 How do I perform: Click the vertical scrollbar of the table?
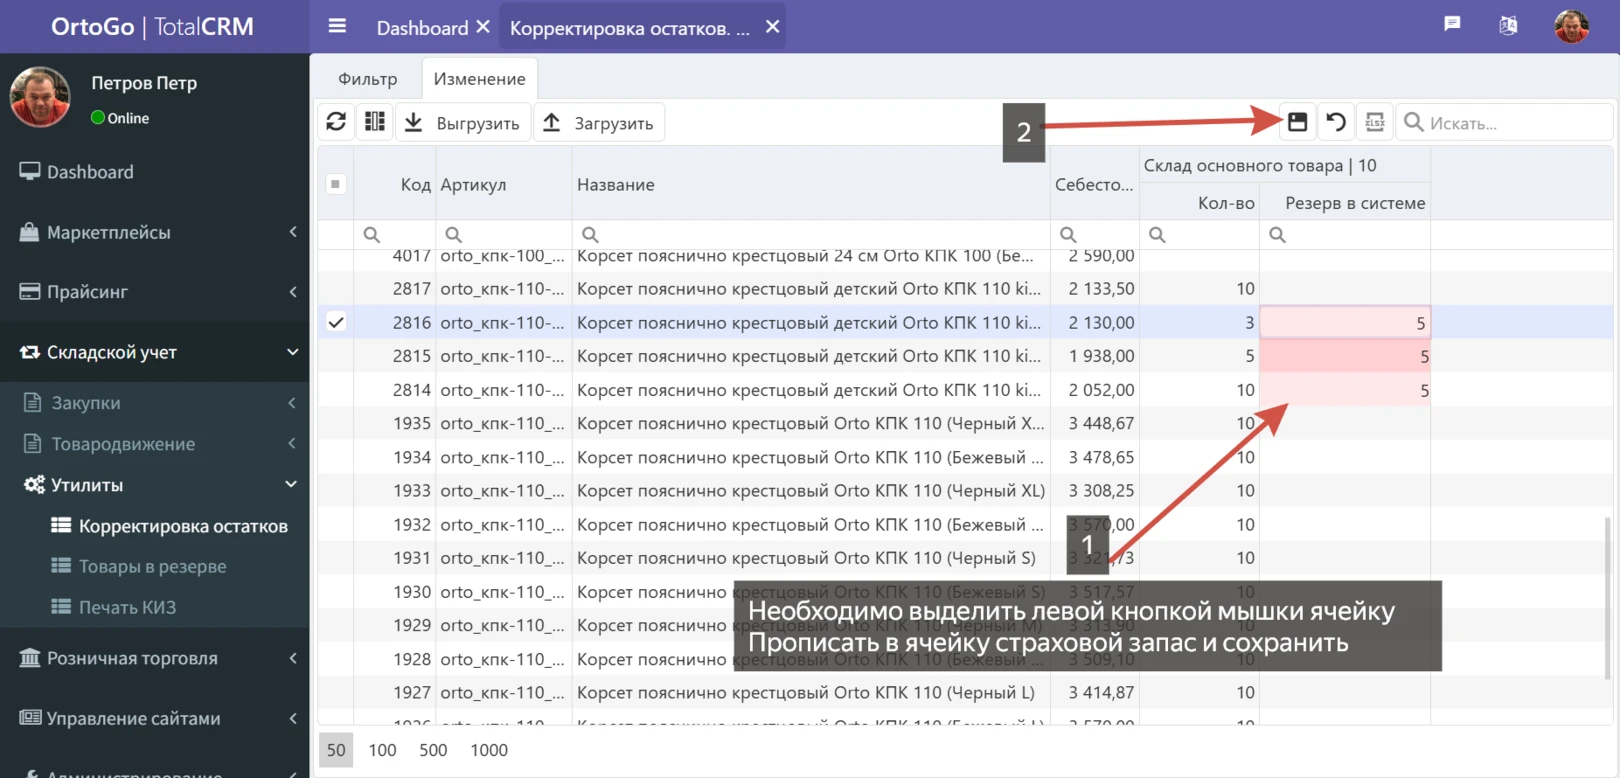pos(1606,600)
